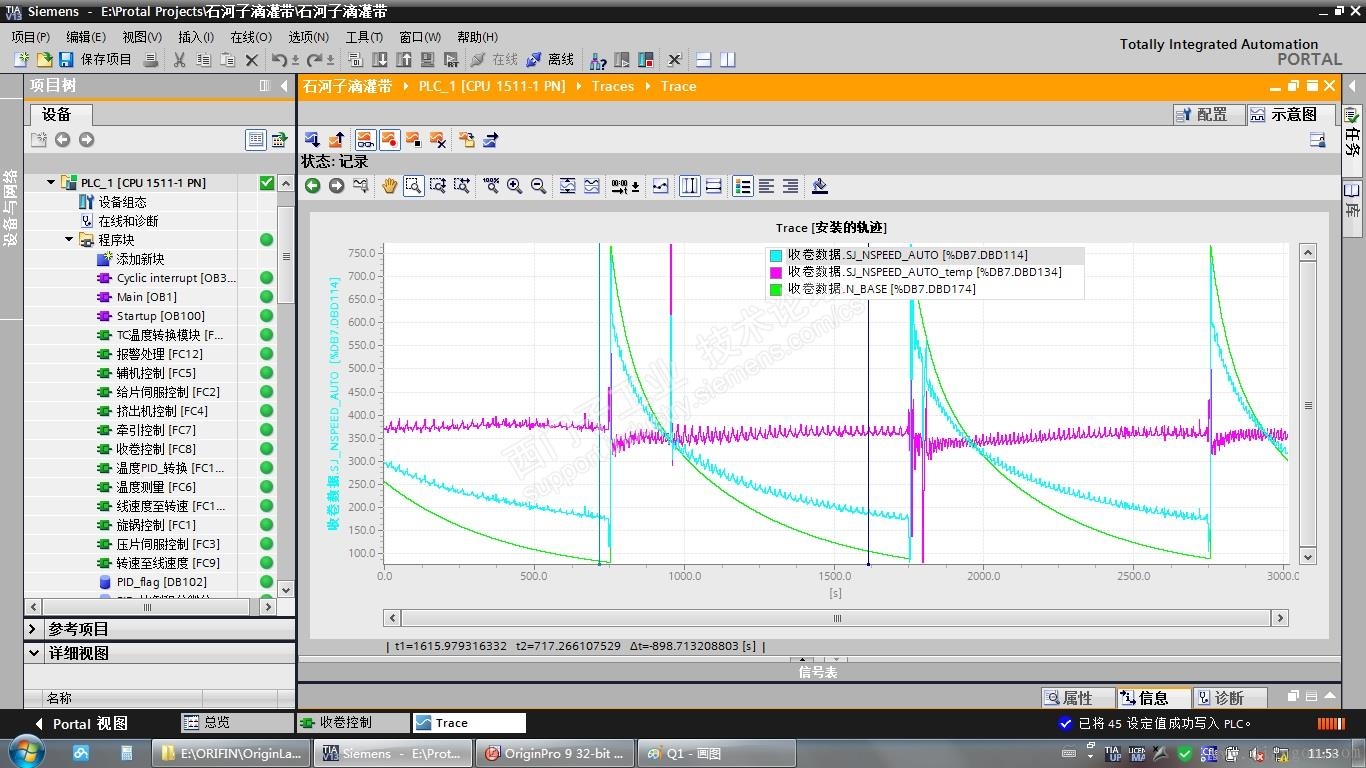Click the zoom in magnifier icon
The image size is (1366, 768).
tap(514, 186)
